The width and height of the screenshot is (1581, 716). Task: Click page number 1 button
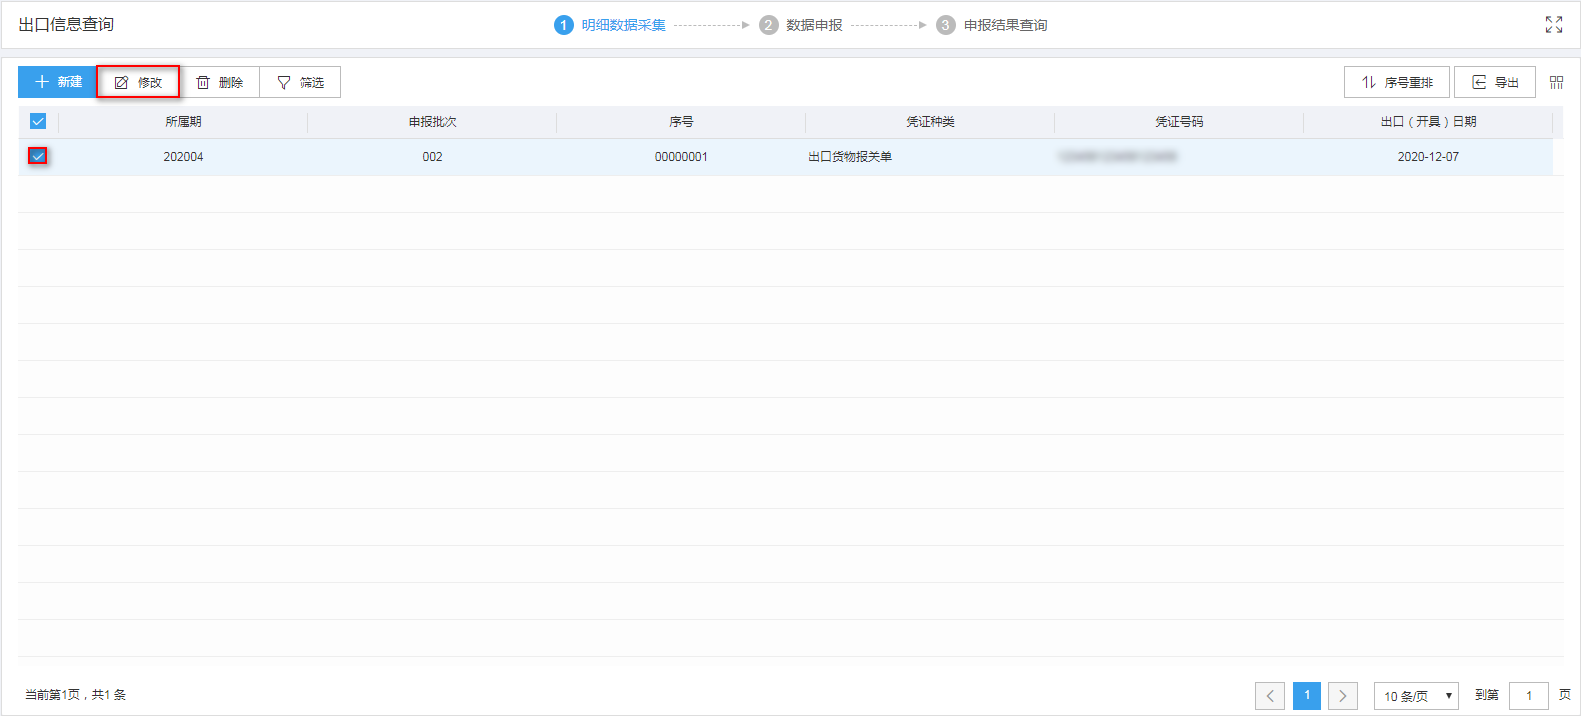point(1306,696)
